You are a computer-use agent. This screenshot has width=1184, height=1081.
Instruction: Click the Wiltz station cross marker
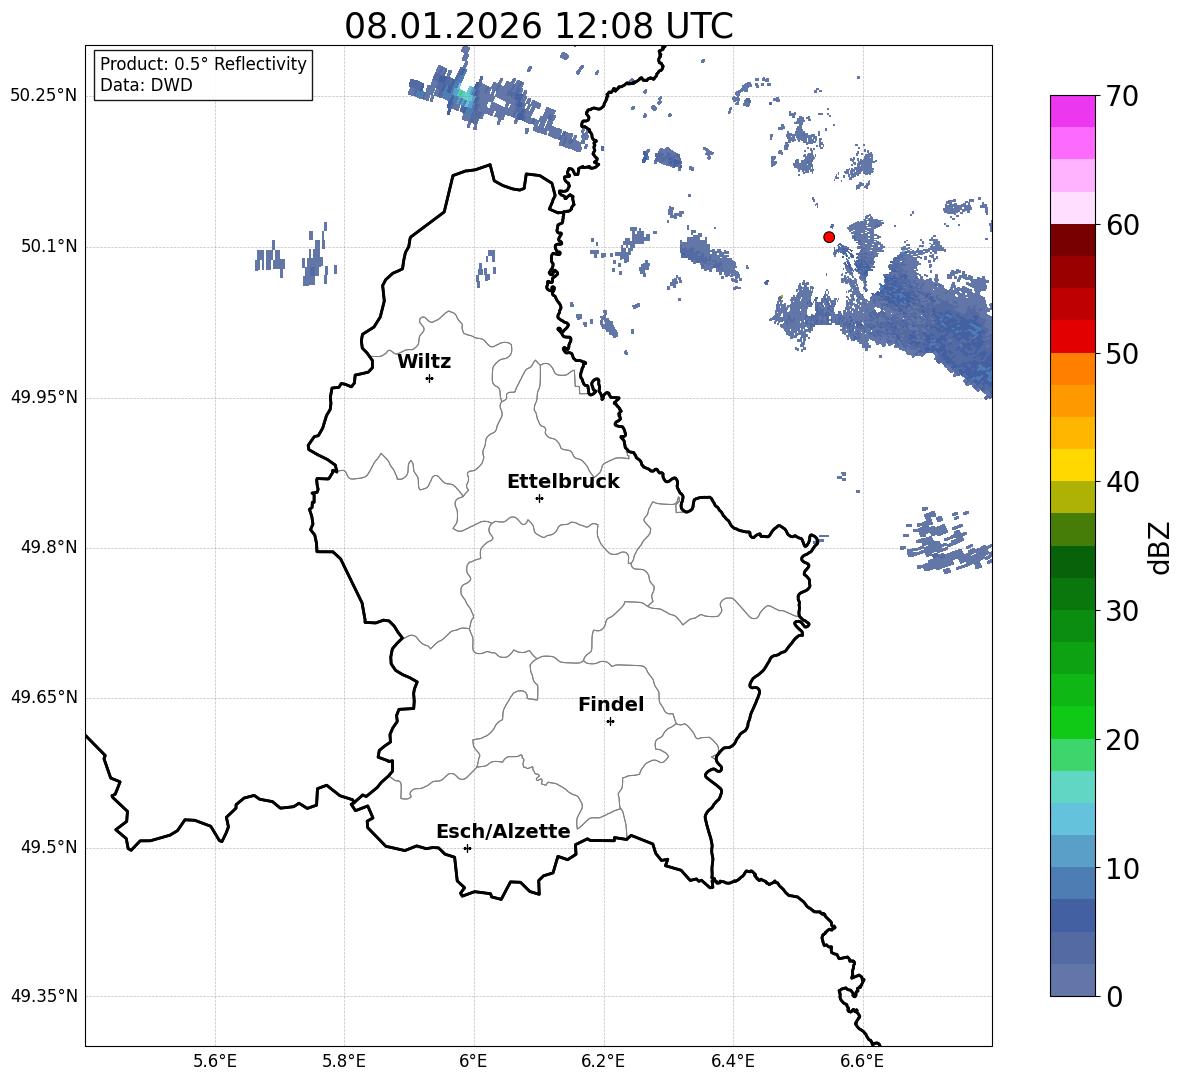coord(430,378)
